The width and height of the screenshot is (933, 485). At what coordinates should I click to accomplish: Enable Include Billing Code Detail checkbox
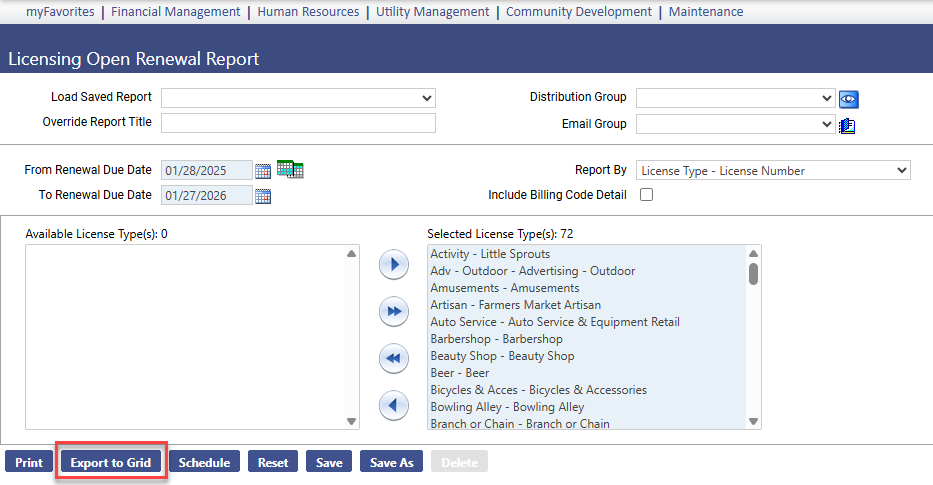(x=646, y=195)
